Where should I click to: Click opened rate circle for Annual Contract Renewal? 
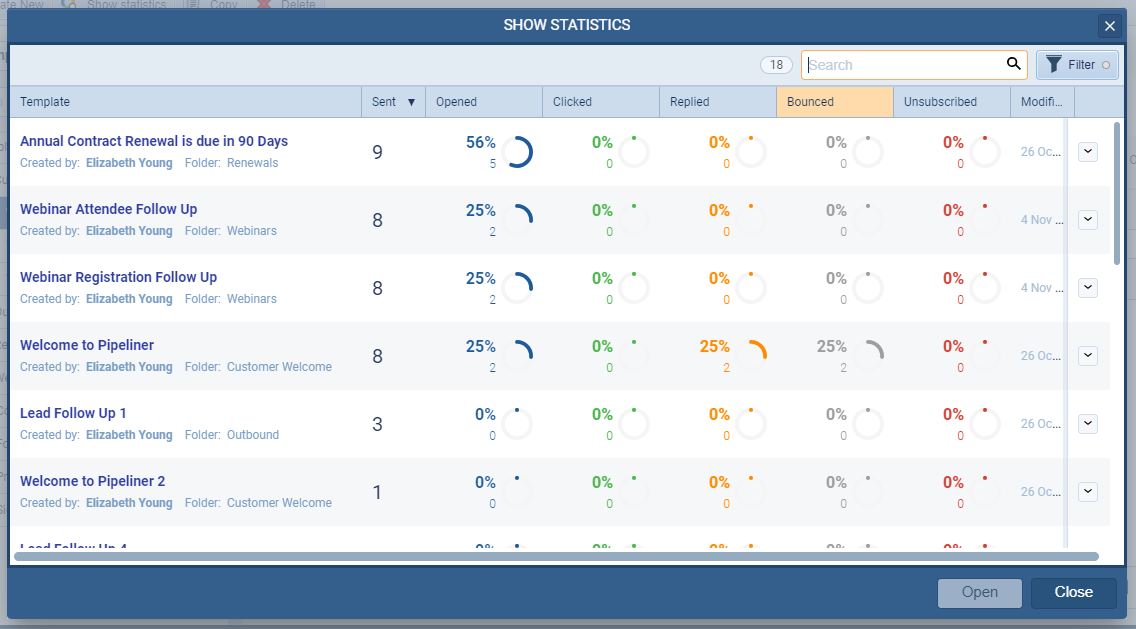click(517, 152)
